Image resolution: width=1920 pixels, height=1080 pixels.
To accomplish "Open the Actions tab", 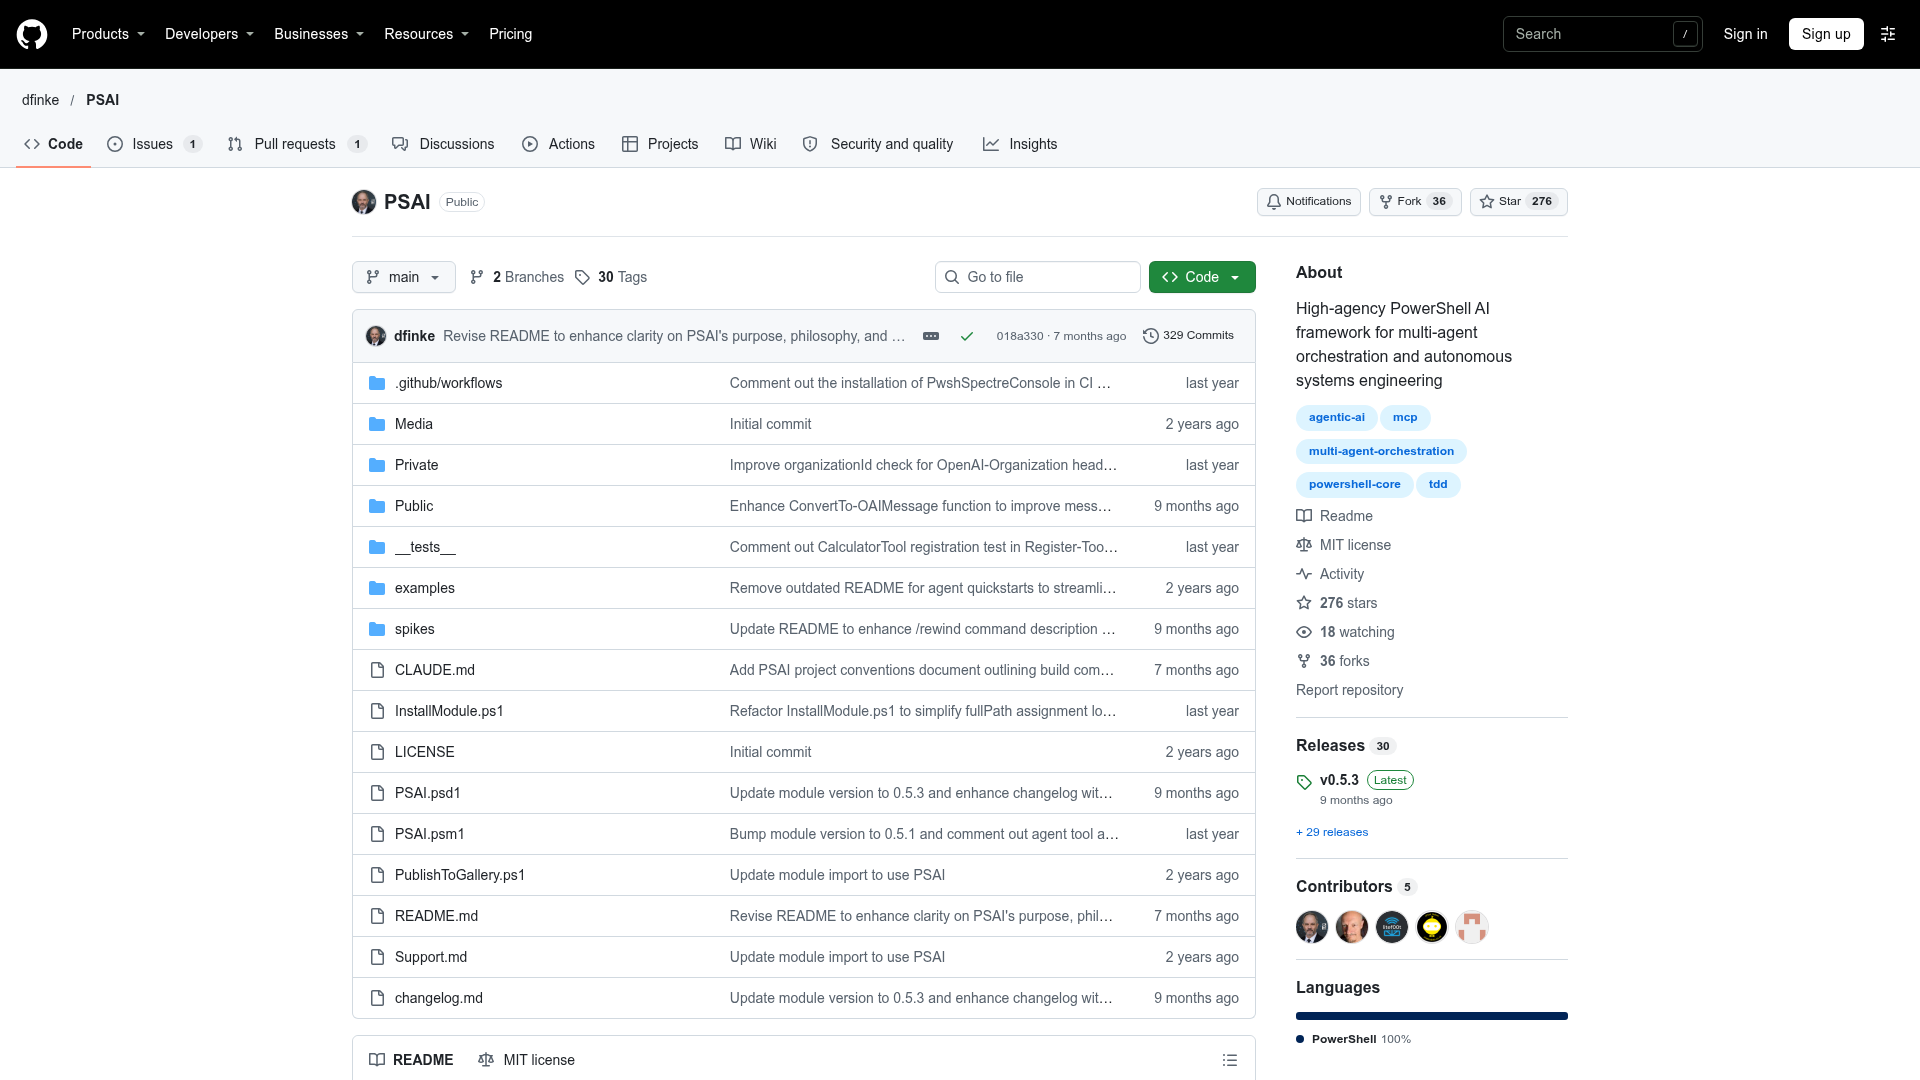I will point(558,144).
